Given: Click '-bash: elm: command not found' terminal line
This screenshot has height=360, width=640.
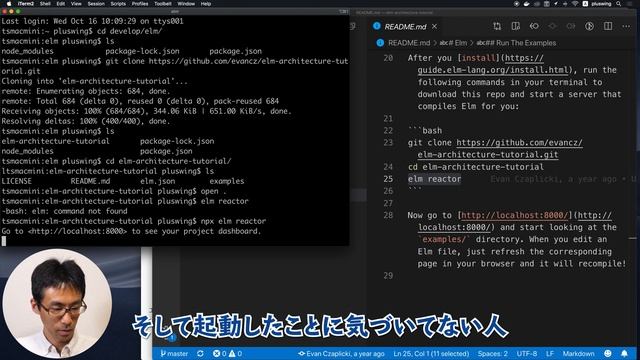Looking at the screenshot, I should pos(64,211).
